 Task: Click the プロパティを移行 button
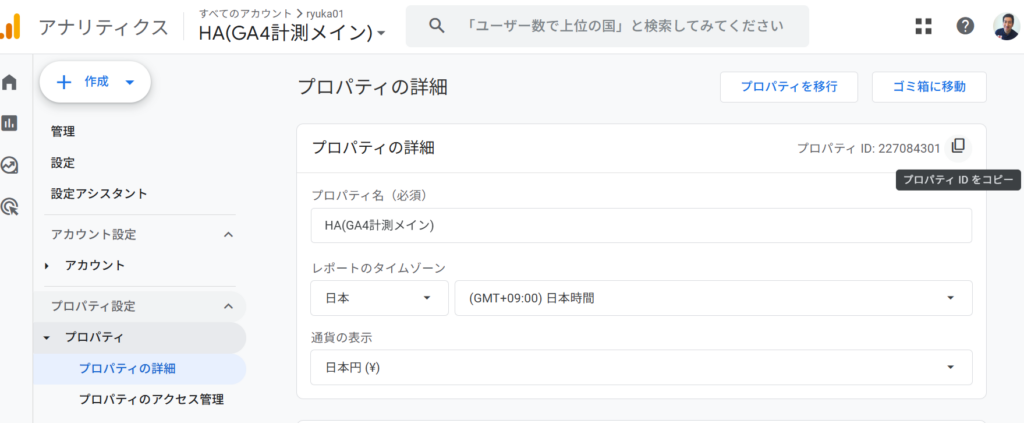click(789, 87)
